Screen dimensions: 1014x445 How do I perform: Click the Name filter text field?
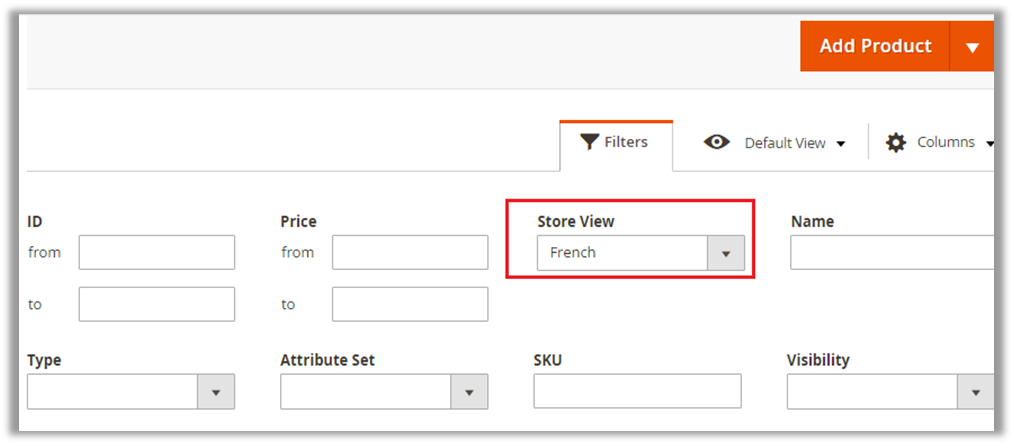(892, 253)
